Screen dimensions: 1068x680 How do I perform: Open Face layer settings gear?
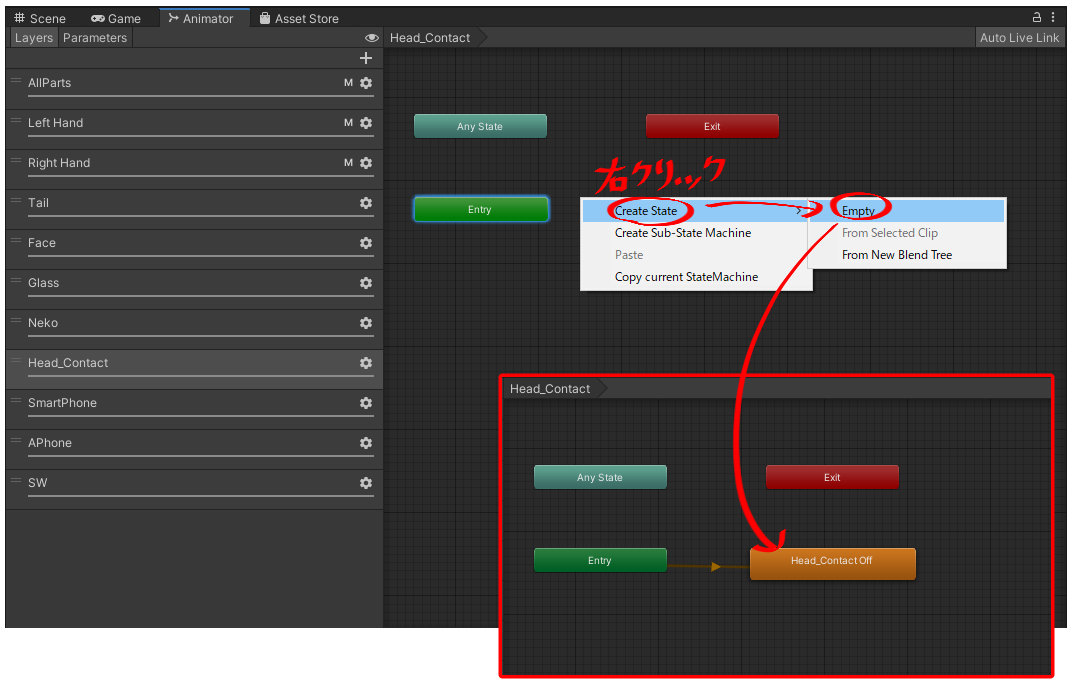(366, 243)
